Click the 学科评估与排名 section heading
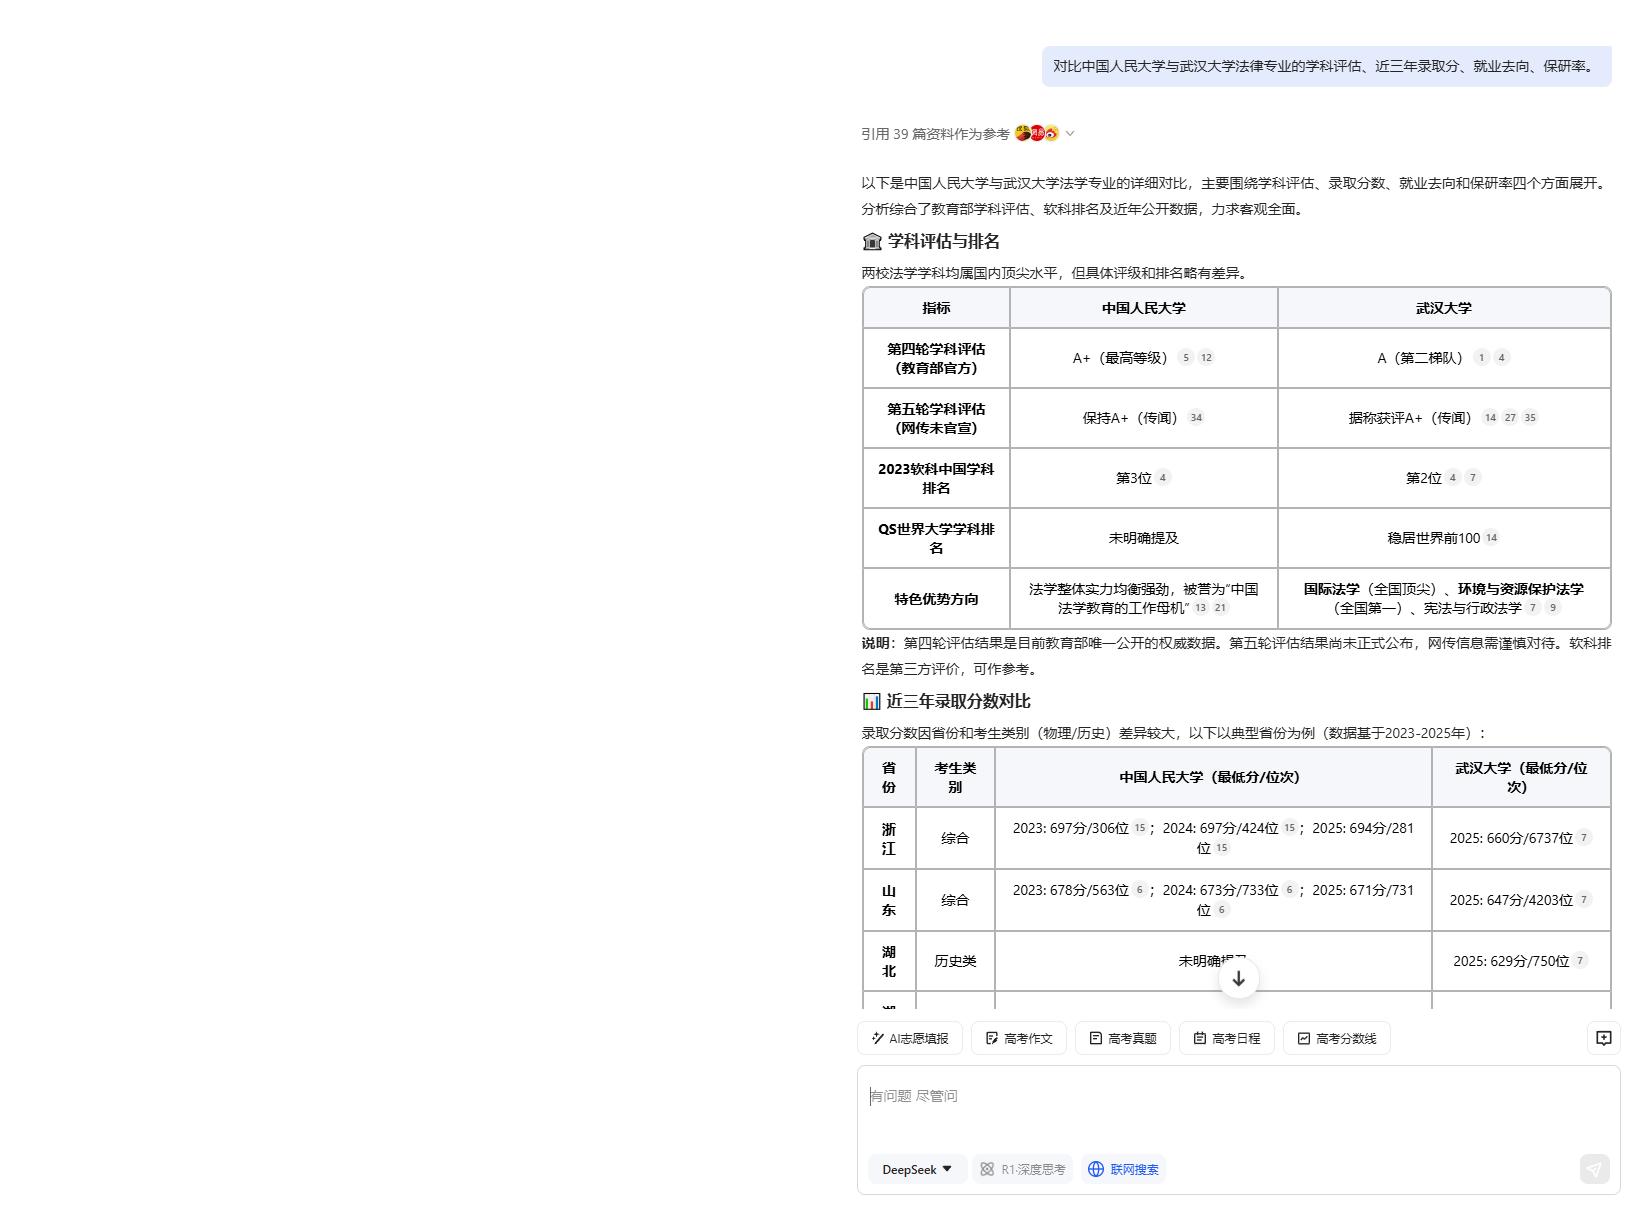 pyautogui.click(x=931, y=242)
